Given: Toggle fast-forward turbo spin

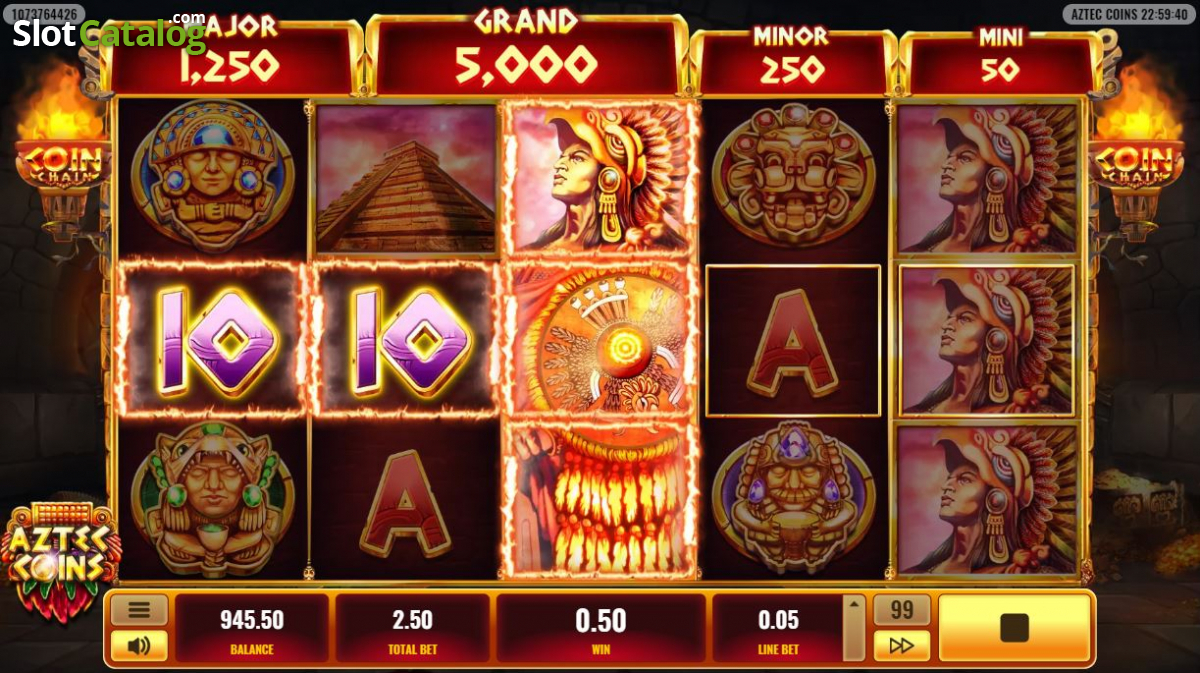Looking at the screenshot, I should 902,645.
